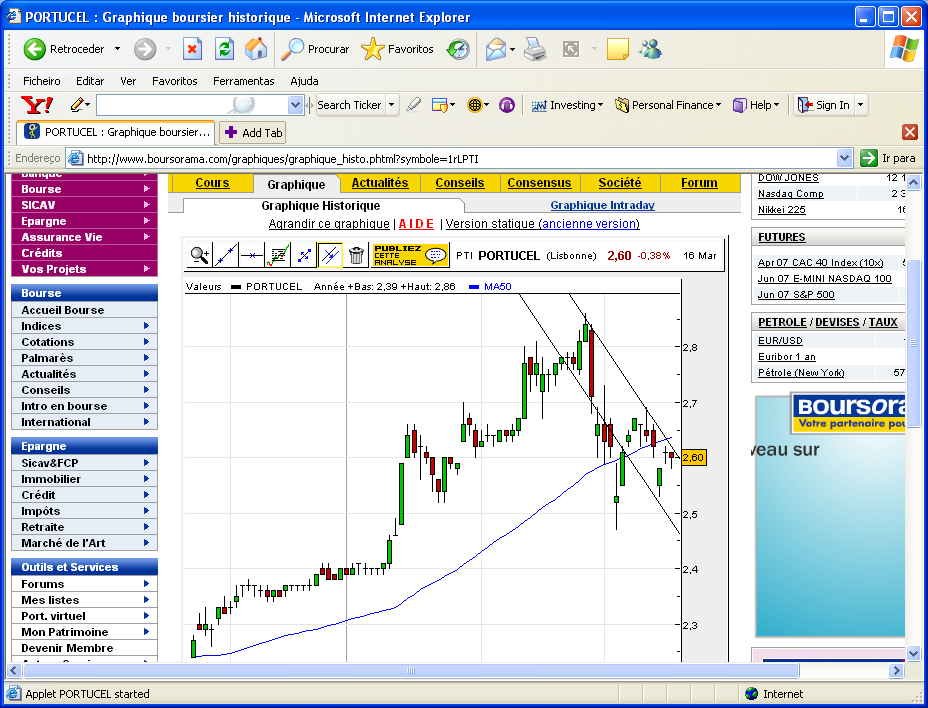
Task: Click the Print icon in the toolbar
Action: [535, 49]
